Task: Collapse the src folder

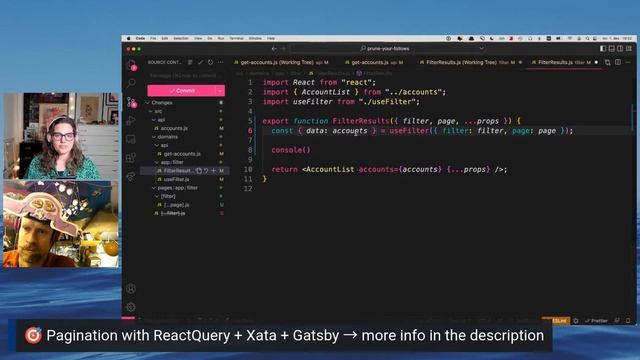Action: click(x=151, y=111)
